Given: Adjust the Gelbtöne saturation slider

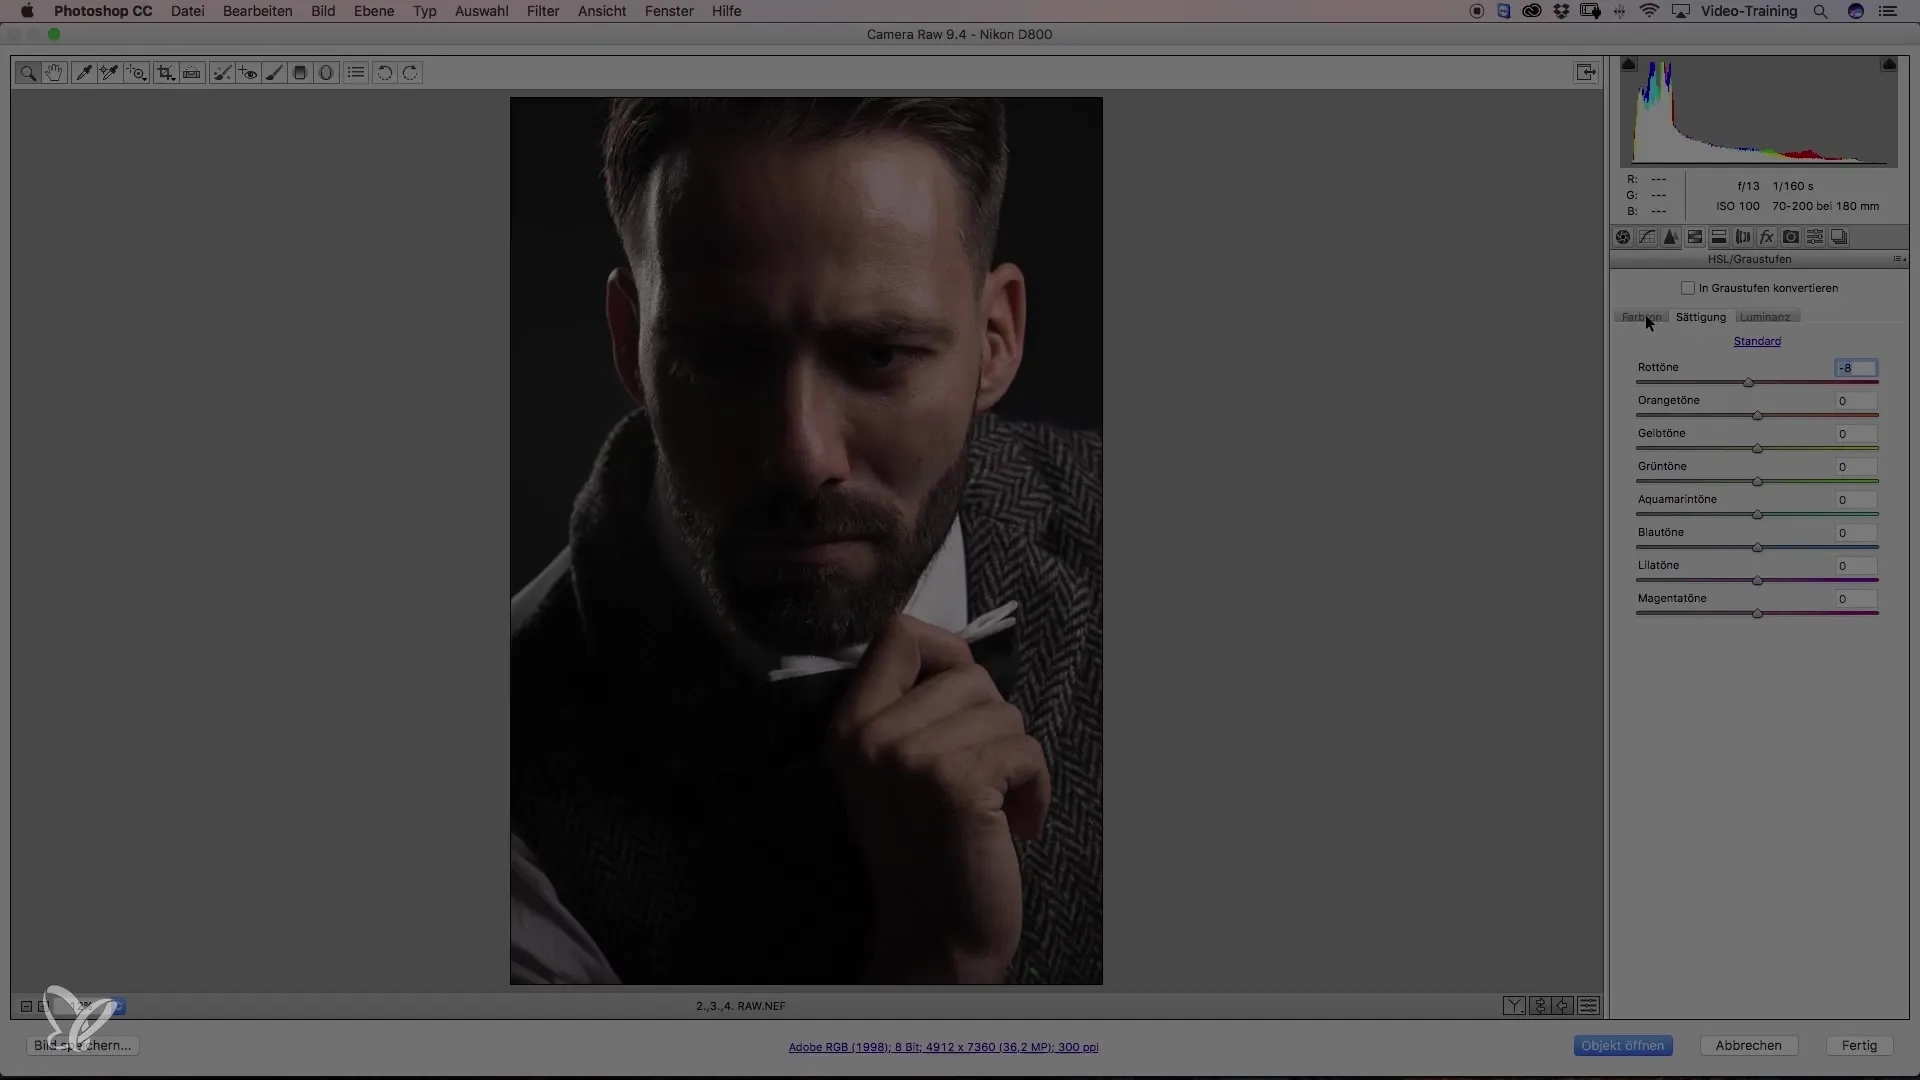Looking at the screenshot, I should coord(1757,449).
